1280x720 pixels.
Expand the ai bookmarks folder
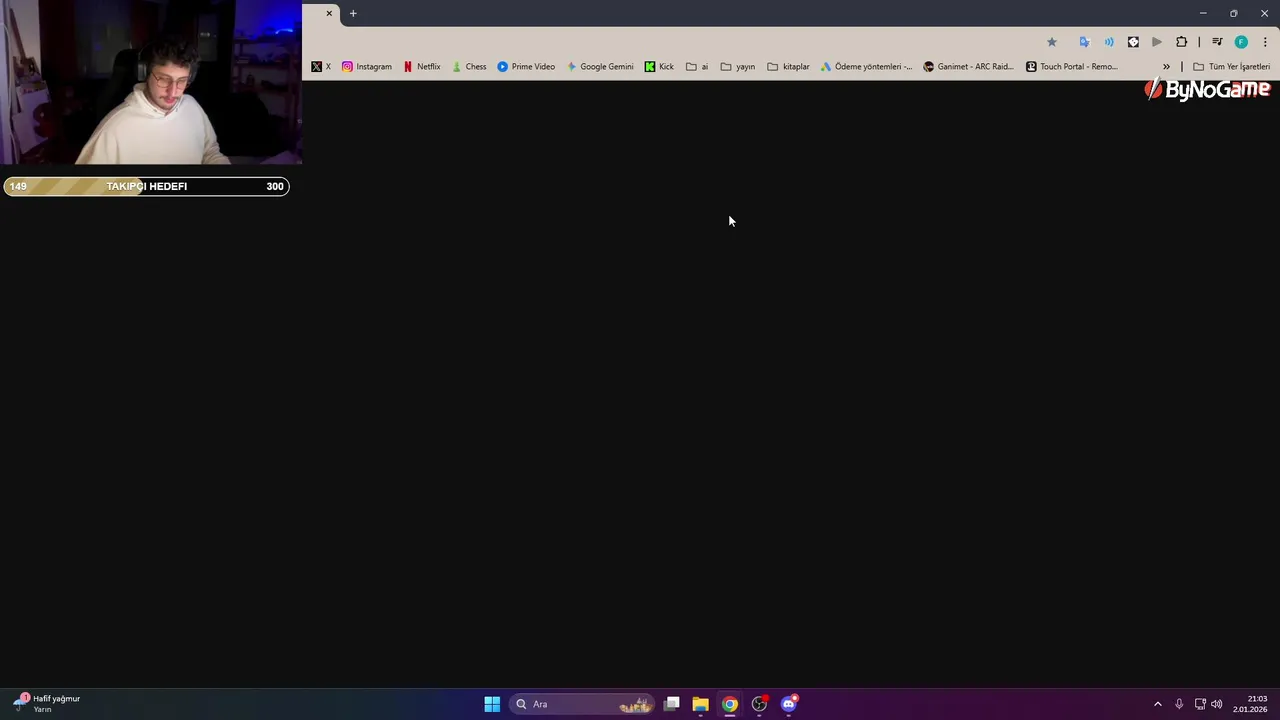(x=697, y=67)
